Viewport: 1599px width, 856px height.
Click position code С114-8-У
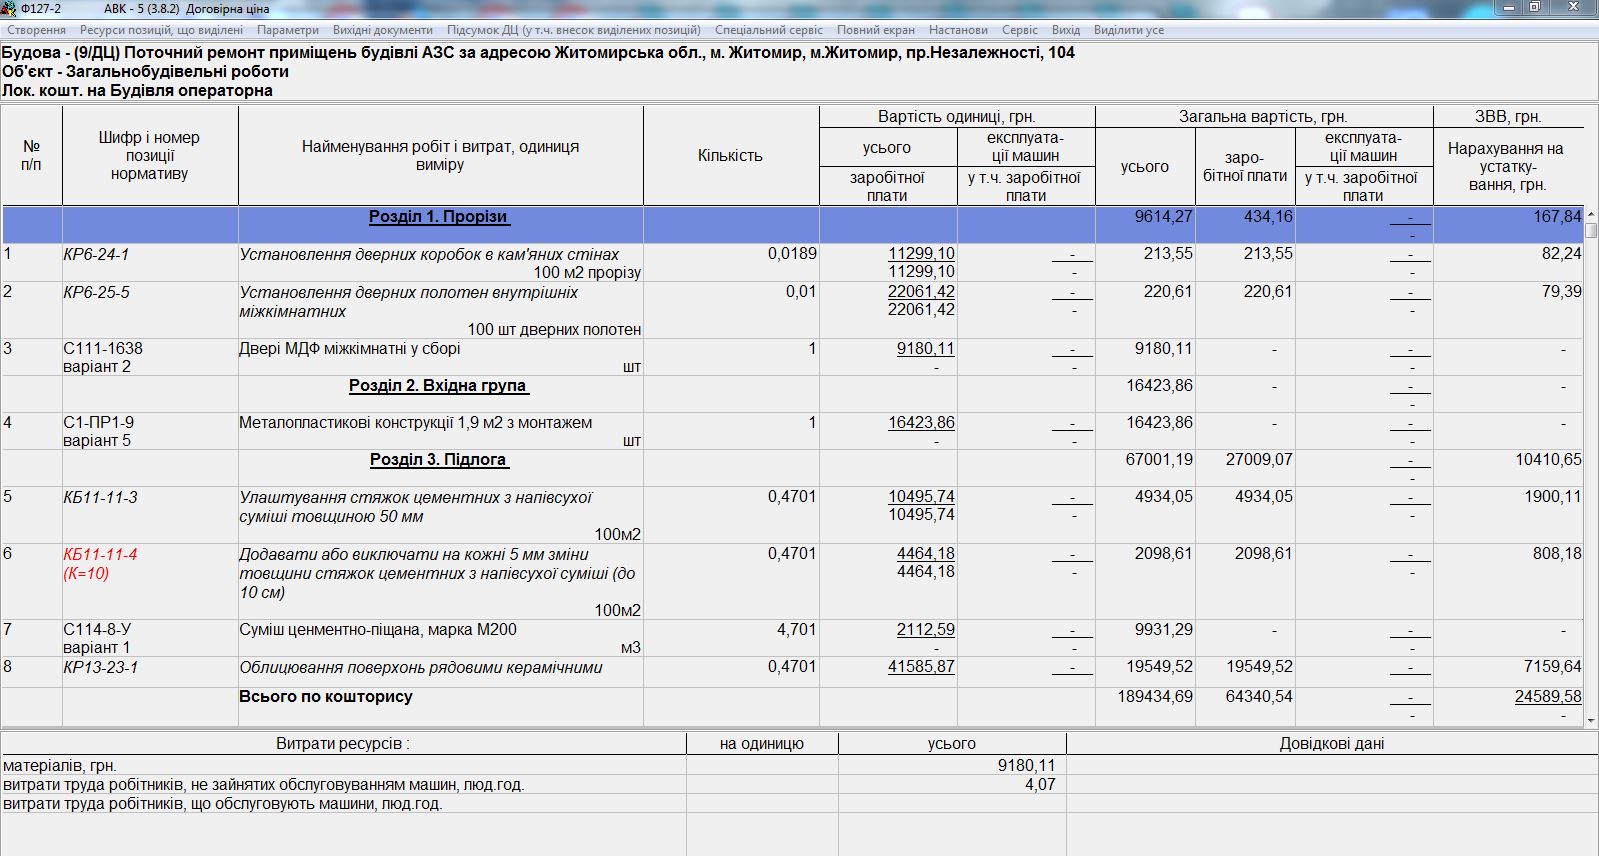[x=97, y=630]
